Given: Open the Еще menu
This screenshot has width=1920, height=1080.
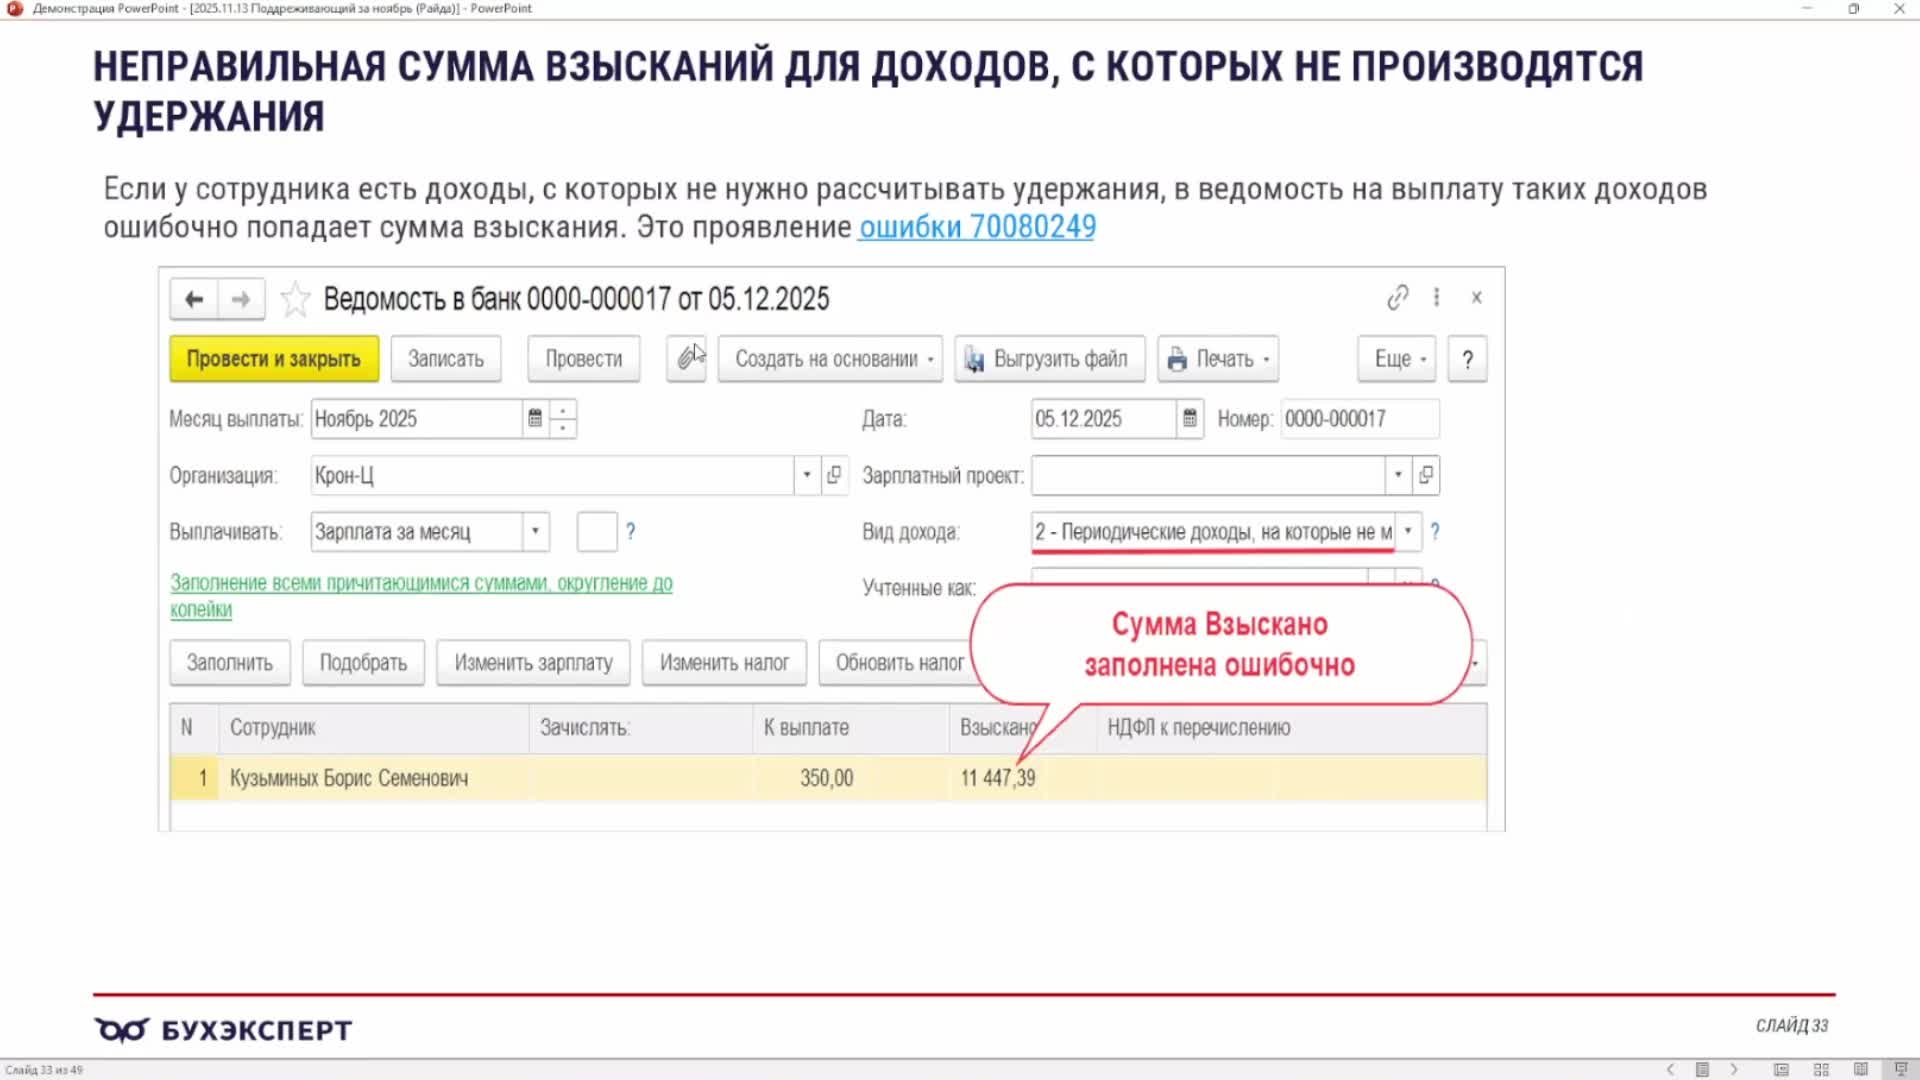Looking at the screenshot, I should coord(1397,359).
